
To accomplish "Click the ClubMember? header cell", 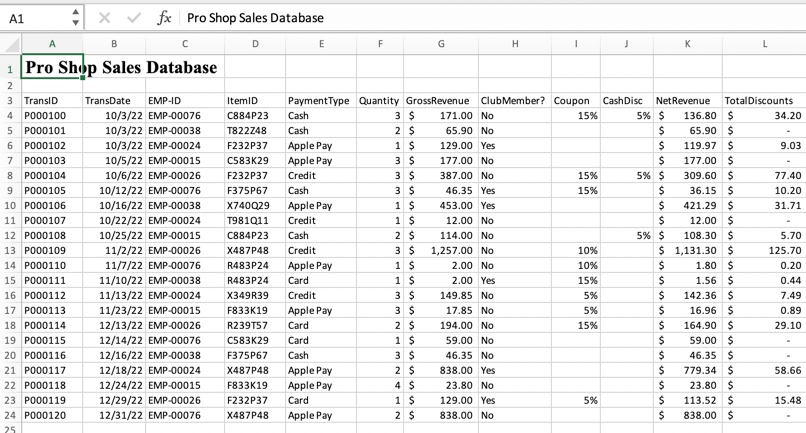I will [515, 101].
